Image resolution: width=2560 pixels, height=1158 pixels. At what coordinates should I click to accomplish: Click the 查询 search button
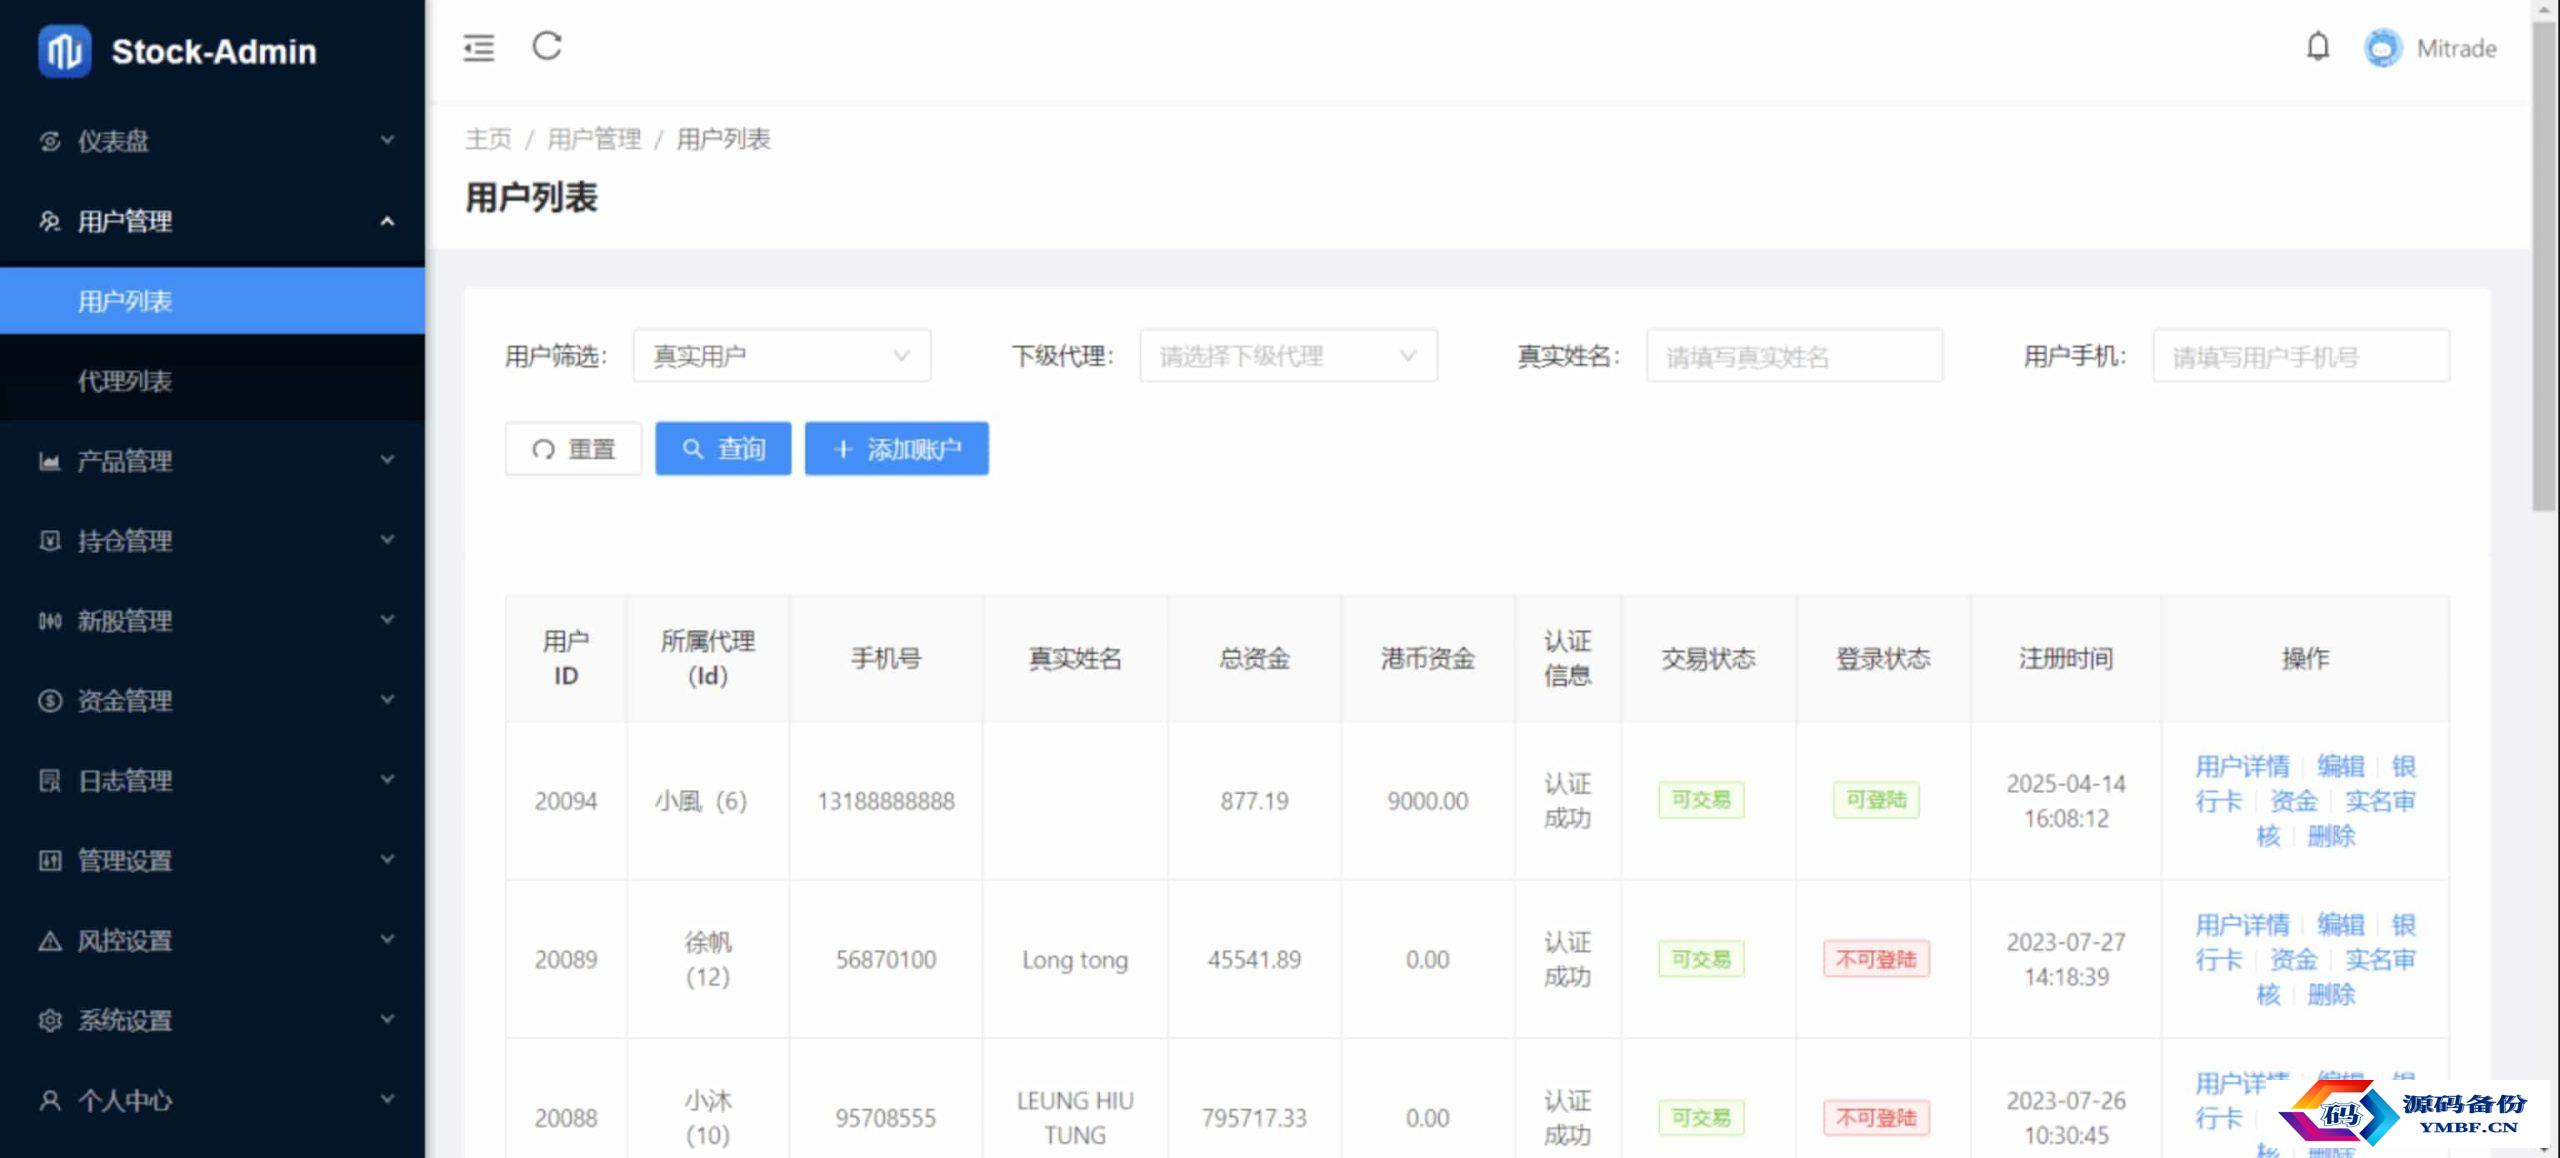723,449
